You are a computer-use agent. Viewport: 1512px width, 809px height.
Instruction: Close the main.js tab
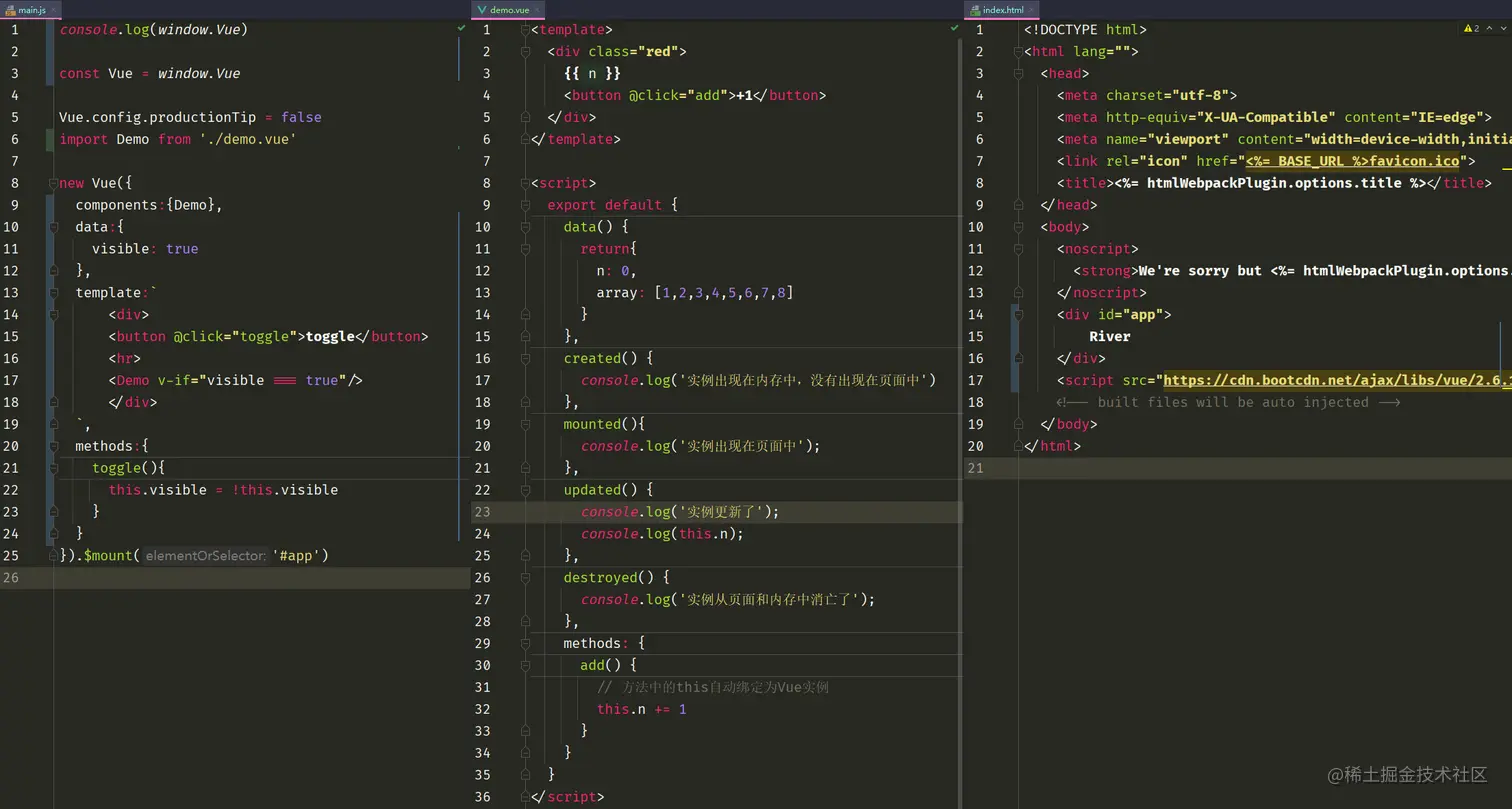(x=56, y=10)
